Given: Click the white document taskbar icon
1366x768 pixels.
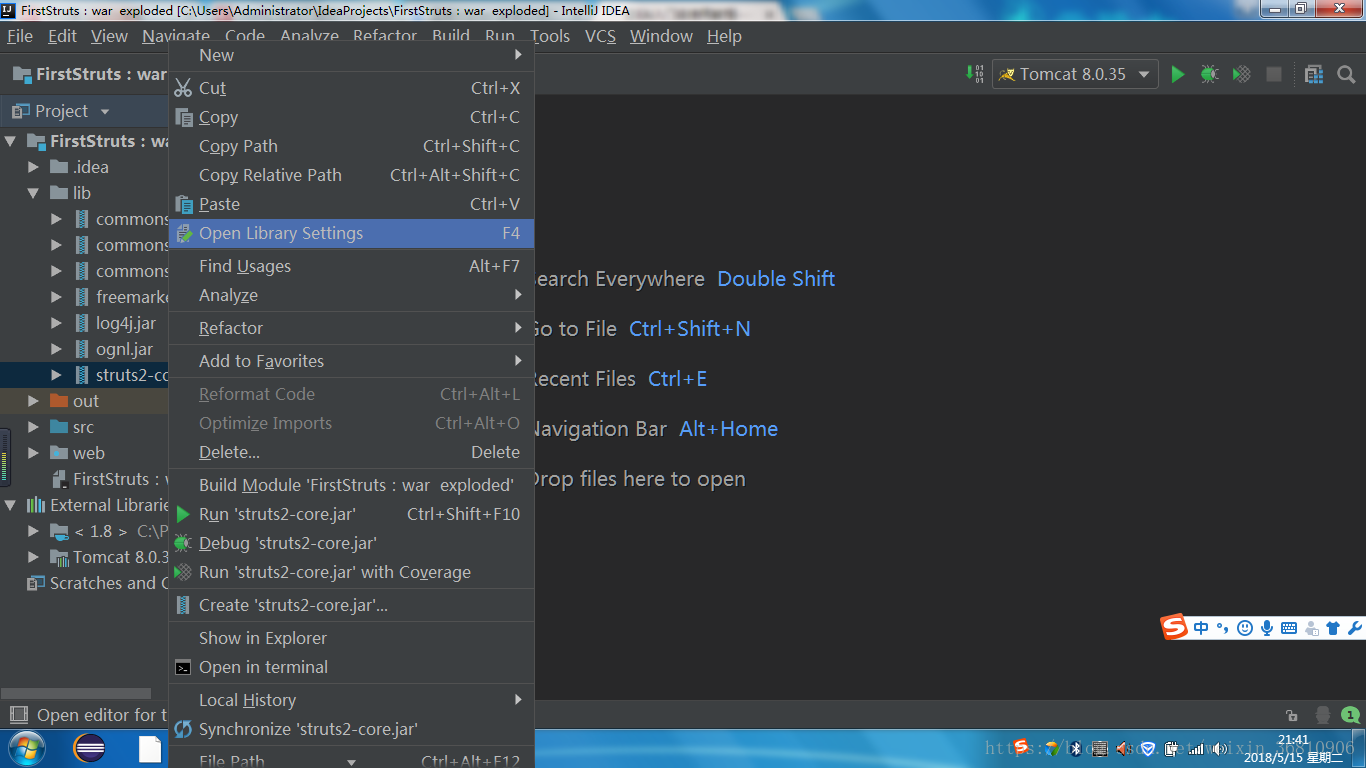Looking at the screenshot, I should [150, 749].
